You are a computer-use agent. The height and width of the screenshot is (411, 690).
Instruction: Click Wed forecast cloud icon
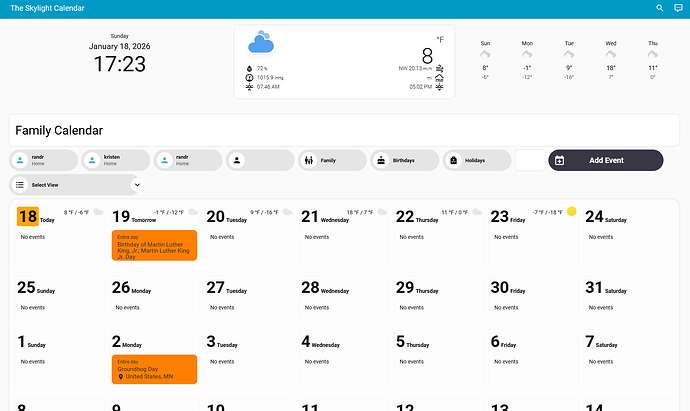coord(611,55)
